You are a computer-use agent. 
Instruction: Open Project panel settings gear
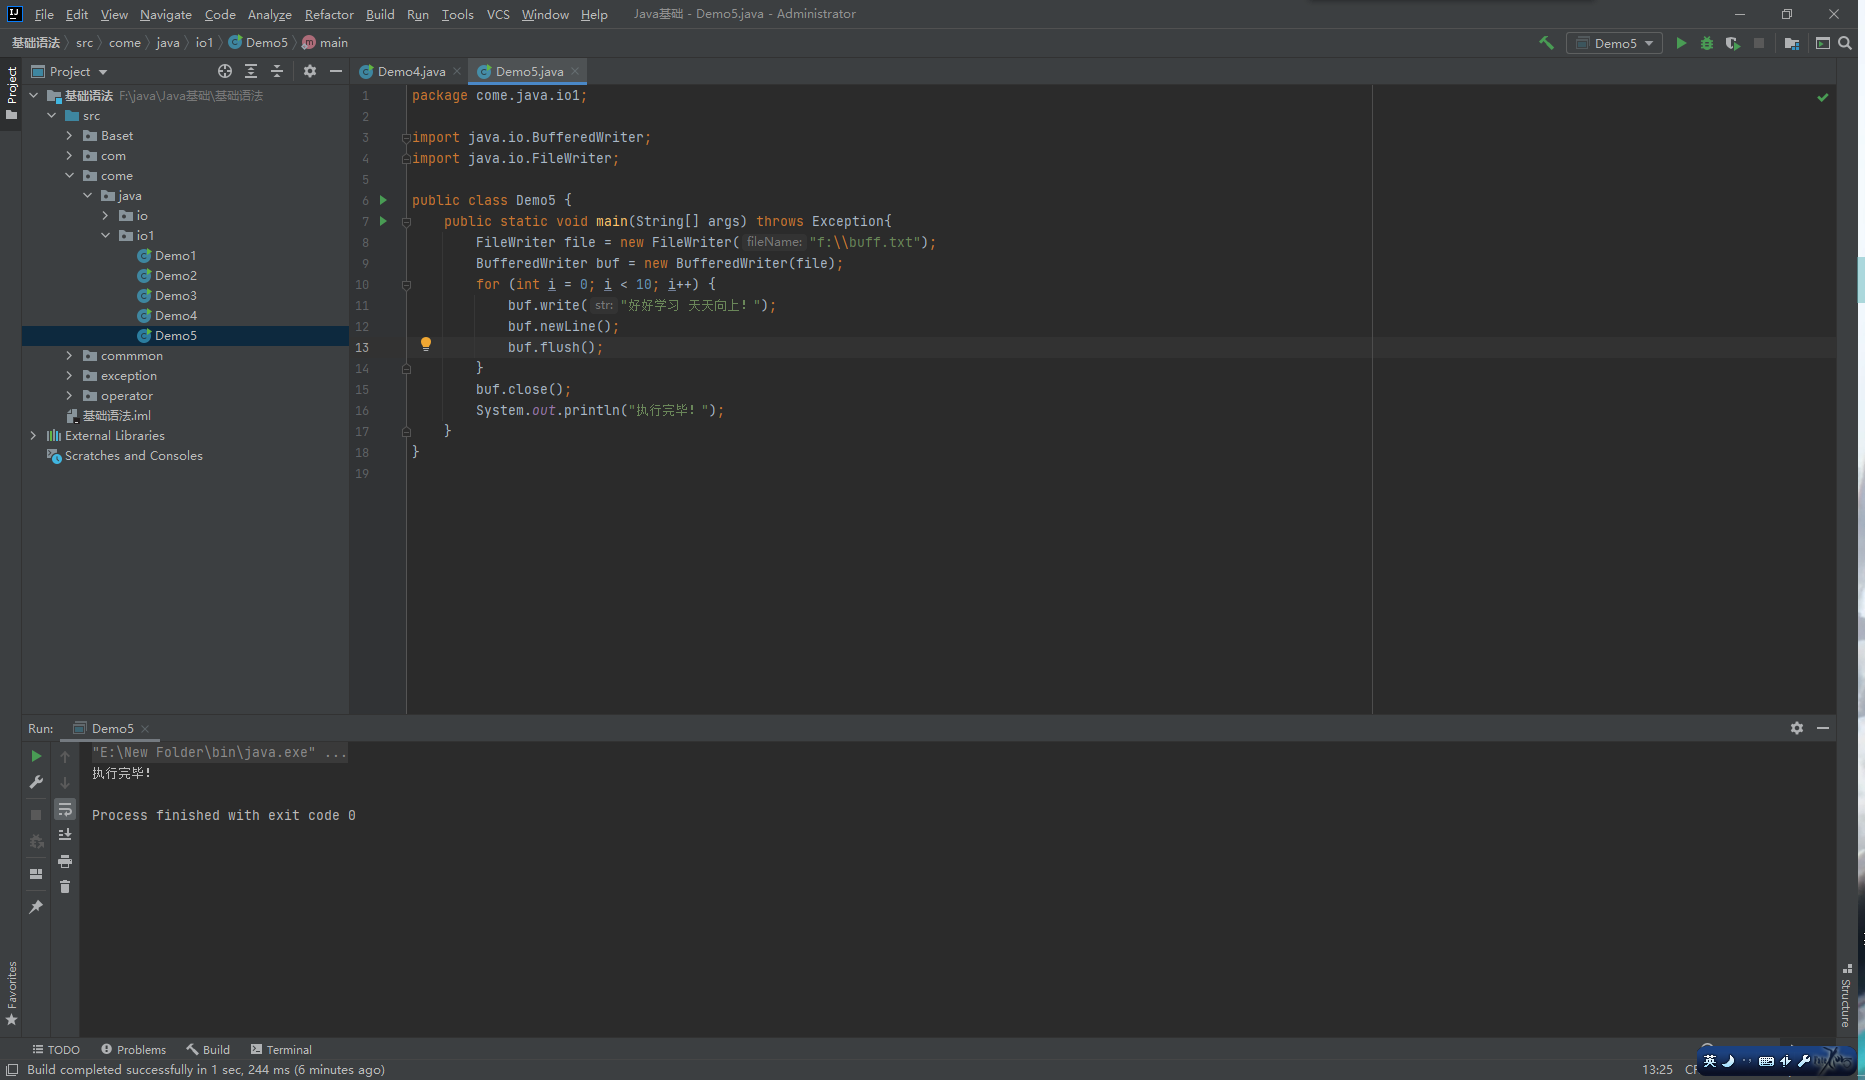[310, 71]
